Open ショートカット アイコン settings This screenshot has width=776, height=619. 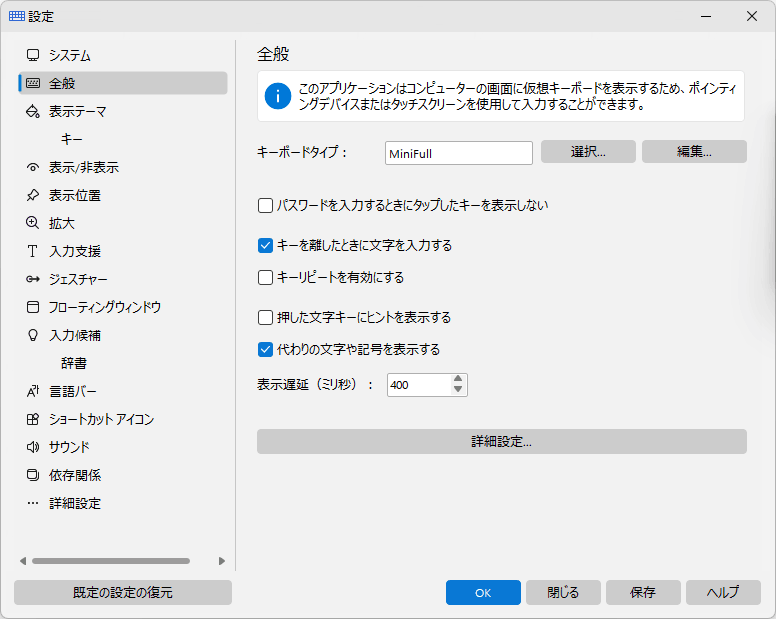tap(123, 419)
